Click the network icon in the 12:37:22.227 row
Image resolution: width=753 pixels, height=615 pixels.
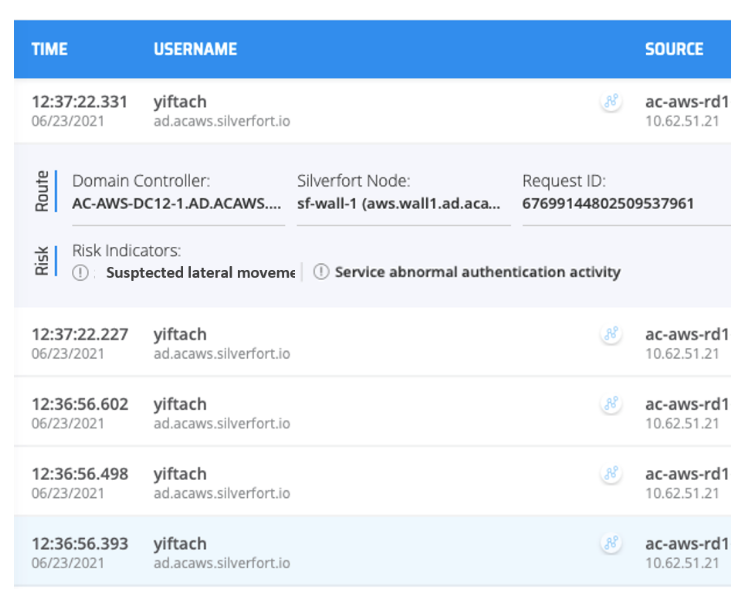pos(610,335)
